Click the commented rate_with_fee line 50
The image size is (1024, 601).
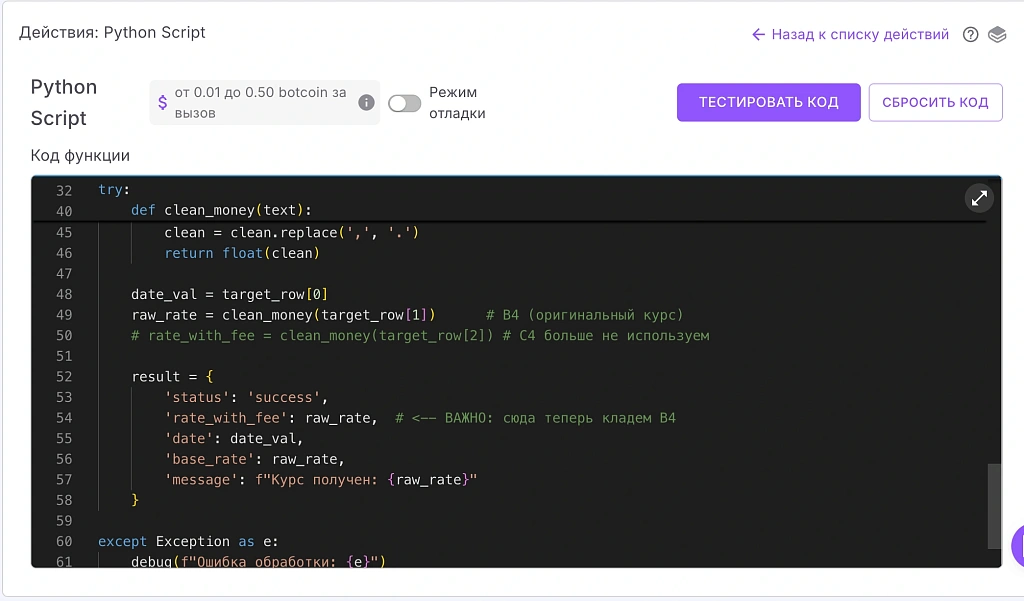tap(420, 336)
